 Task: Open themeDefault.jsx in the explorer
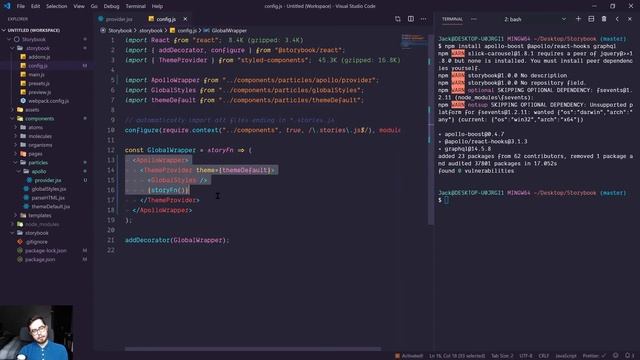click(50, 207)
